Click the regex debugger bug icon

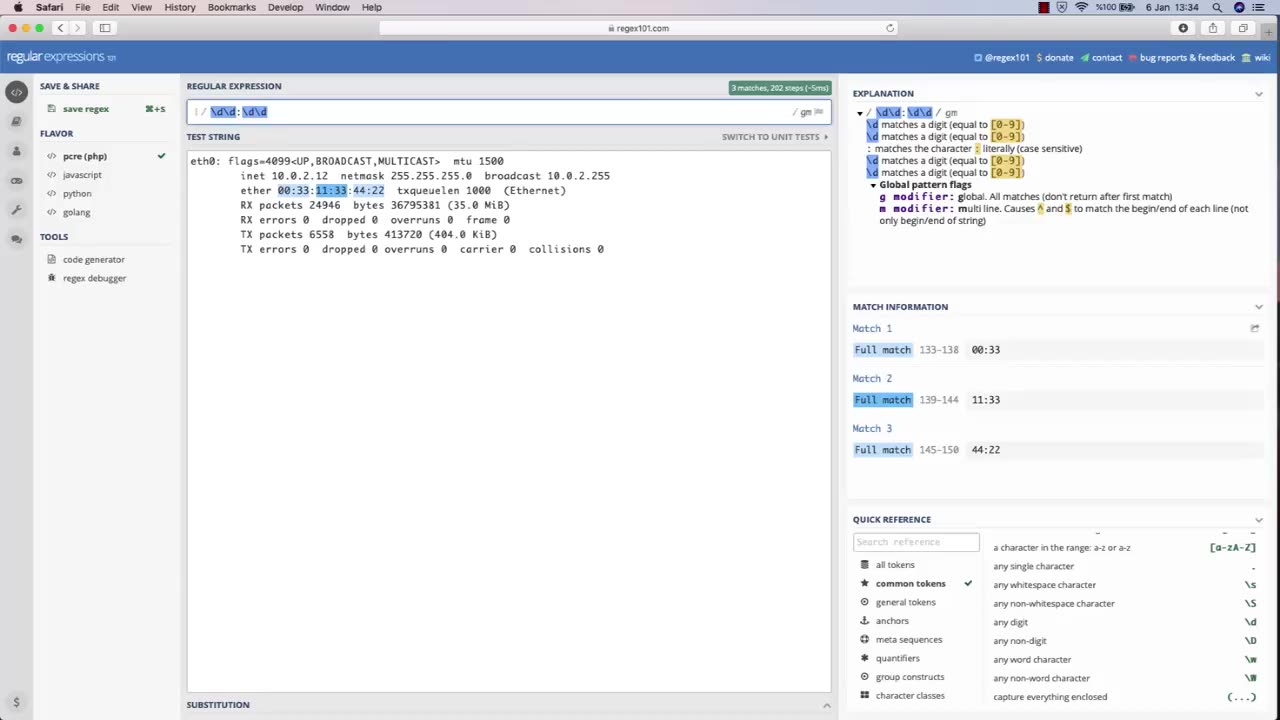53,278
